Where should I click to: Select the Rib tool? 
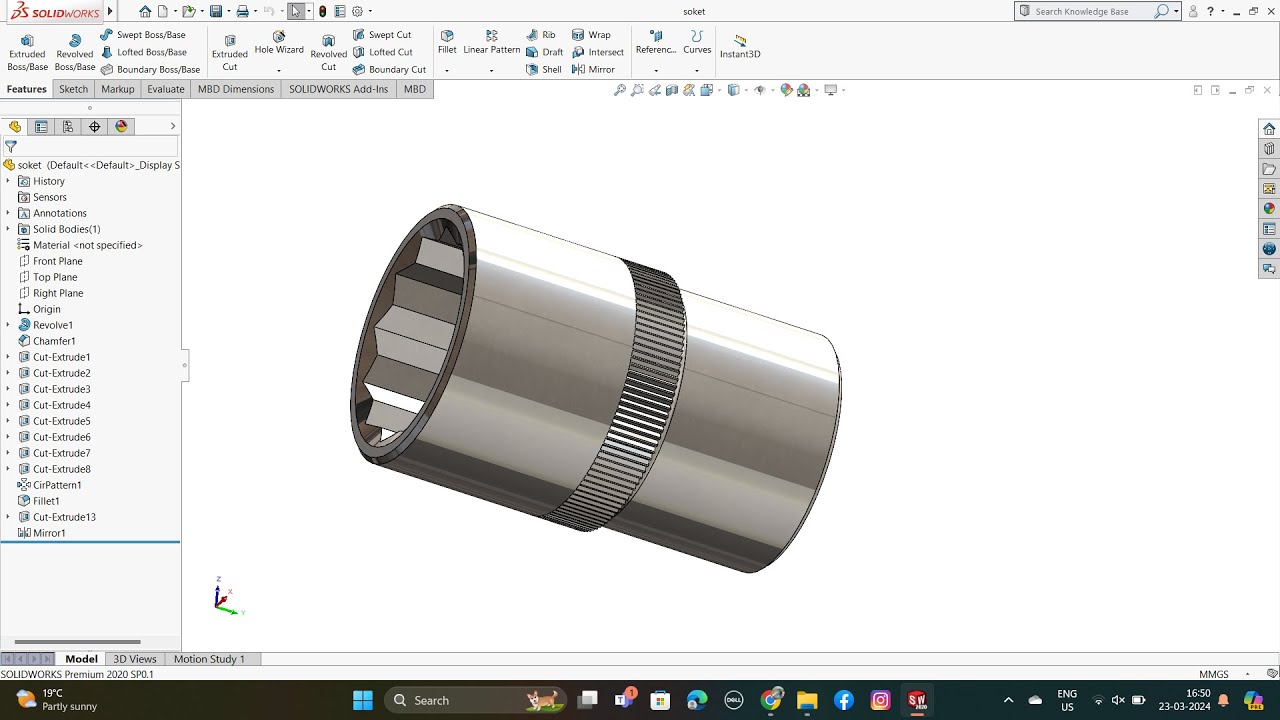coord(541,35)
